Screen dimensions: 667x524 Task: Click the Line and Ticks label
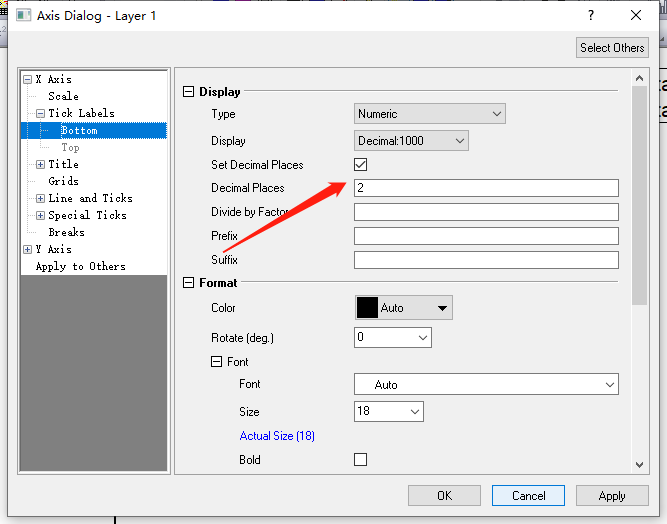[x=90, y=198]
